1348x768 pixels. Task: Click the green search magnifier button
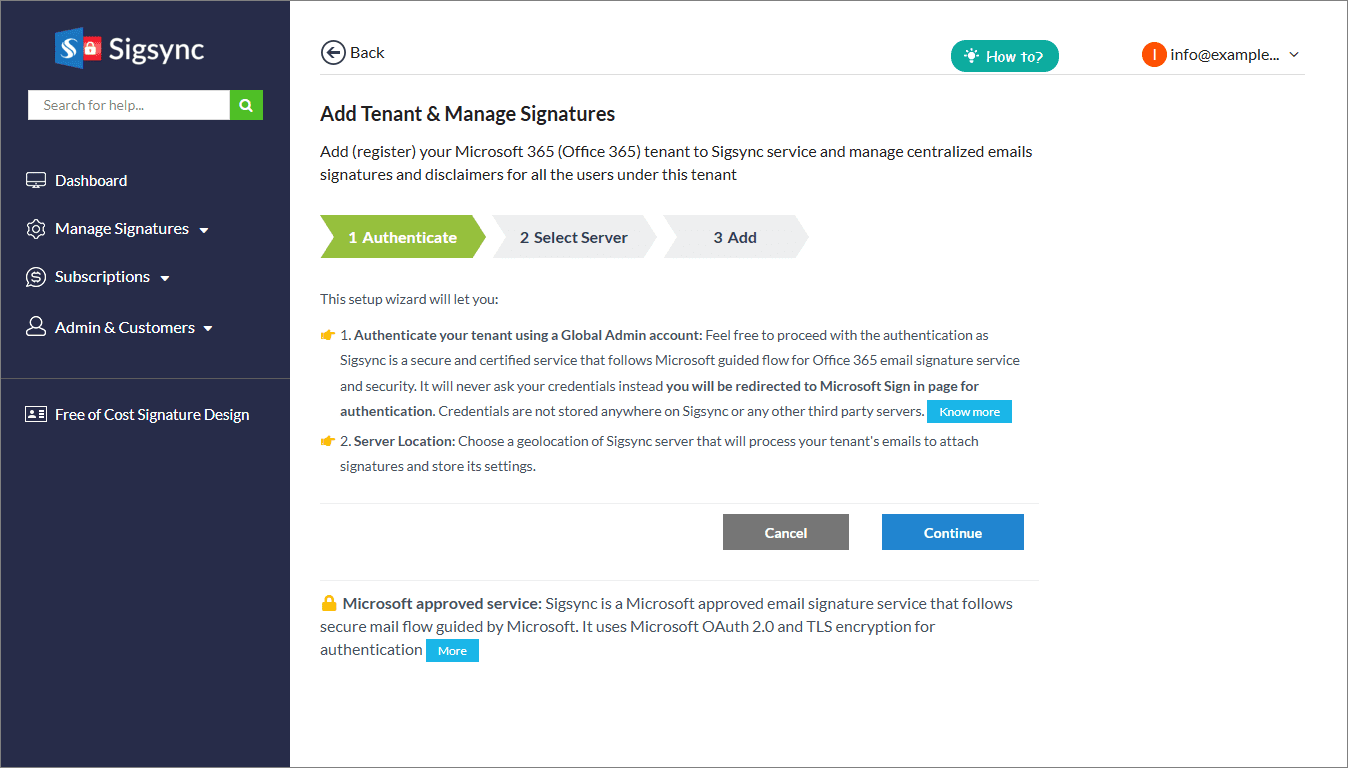point(246,105)
